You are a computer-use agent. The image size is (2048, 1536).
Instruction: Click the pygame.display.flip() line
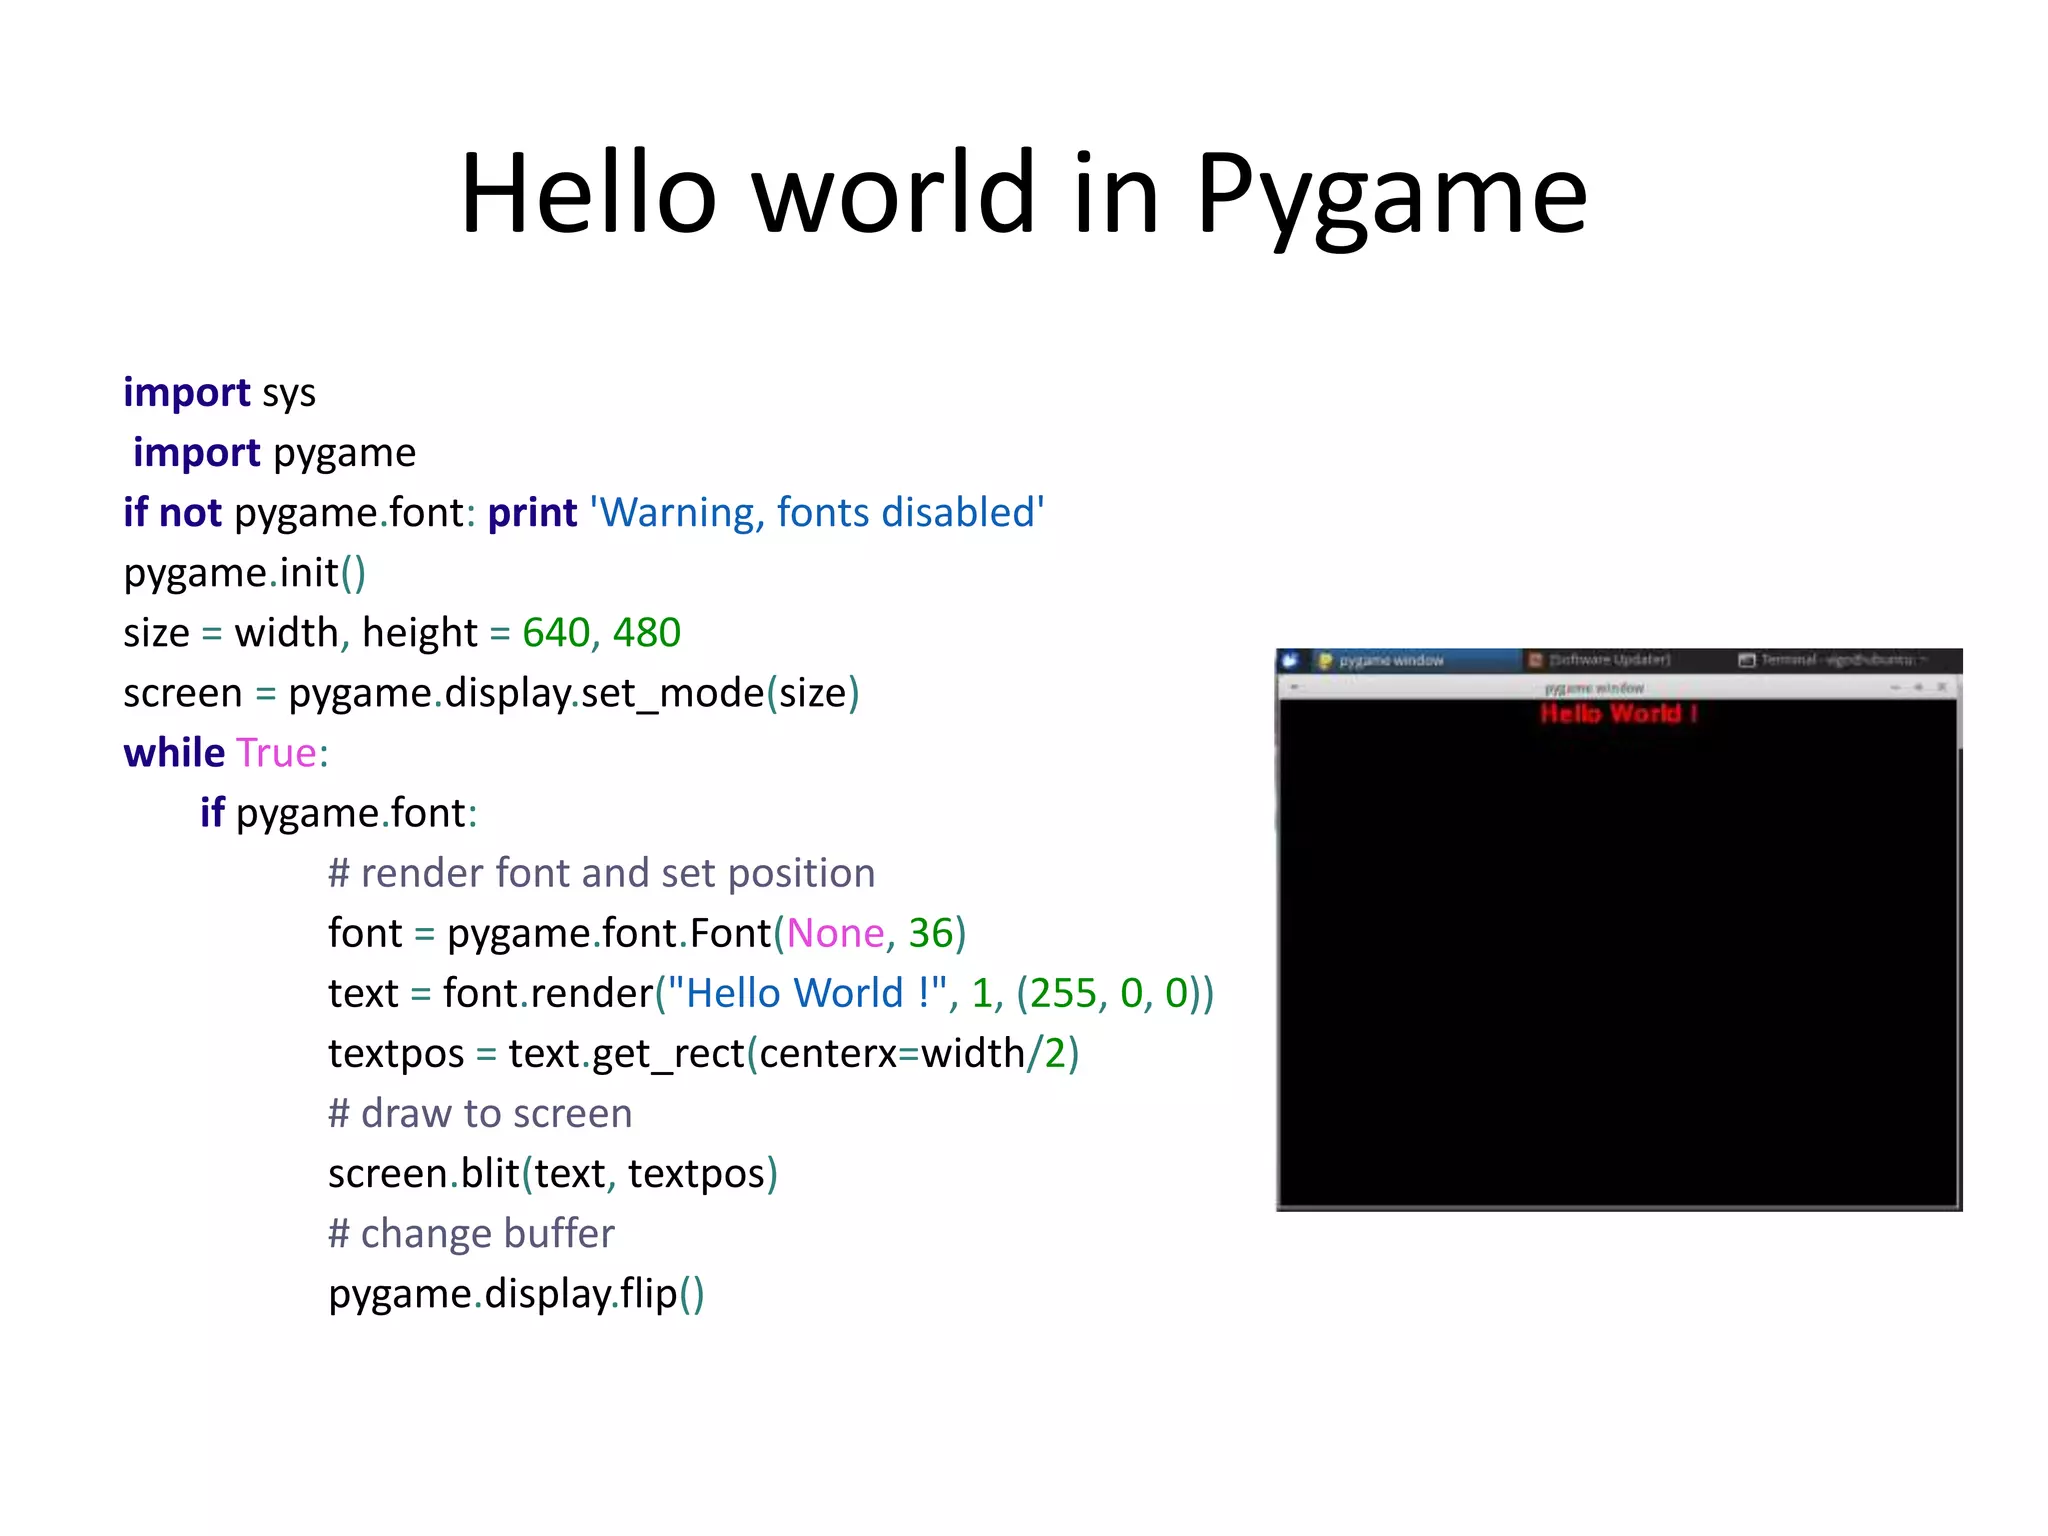[x=516, y=1294]
